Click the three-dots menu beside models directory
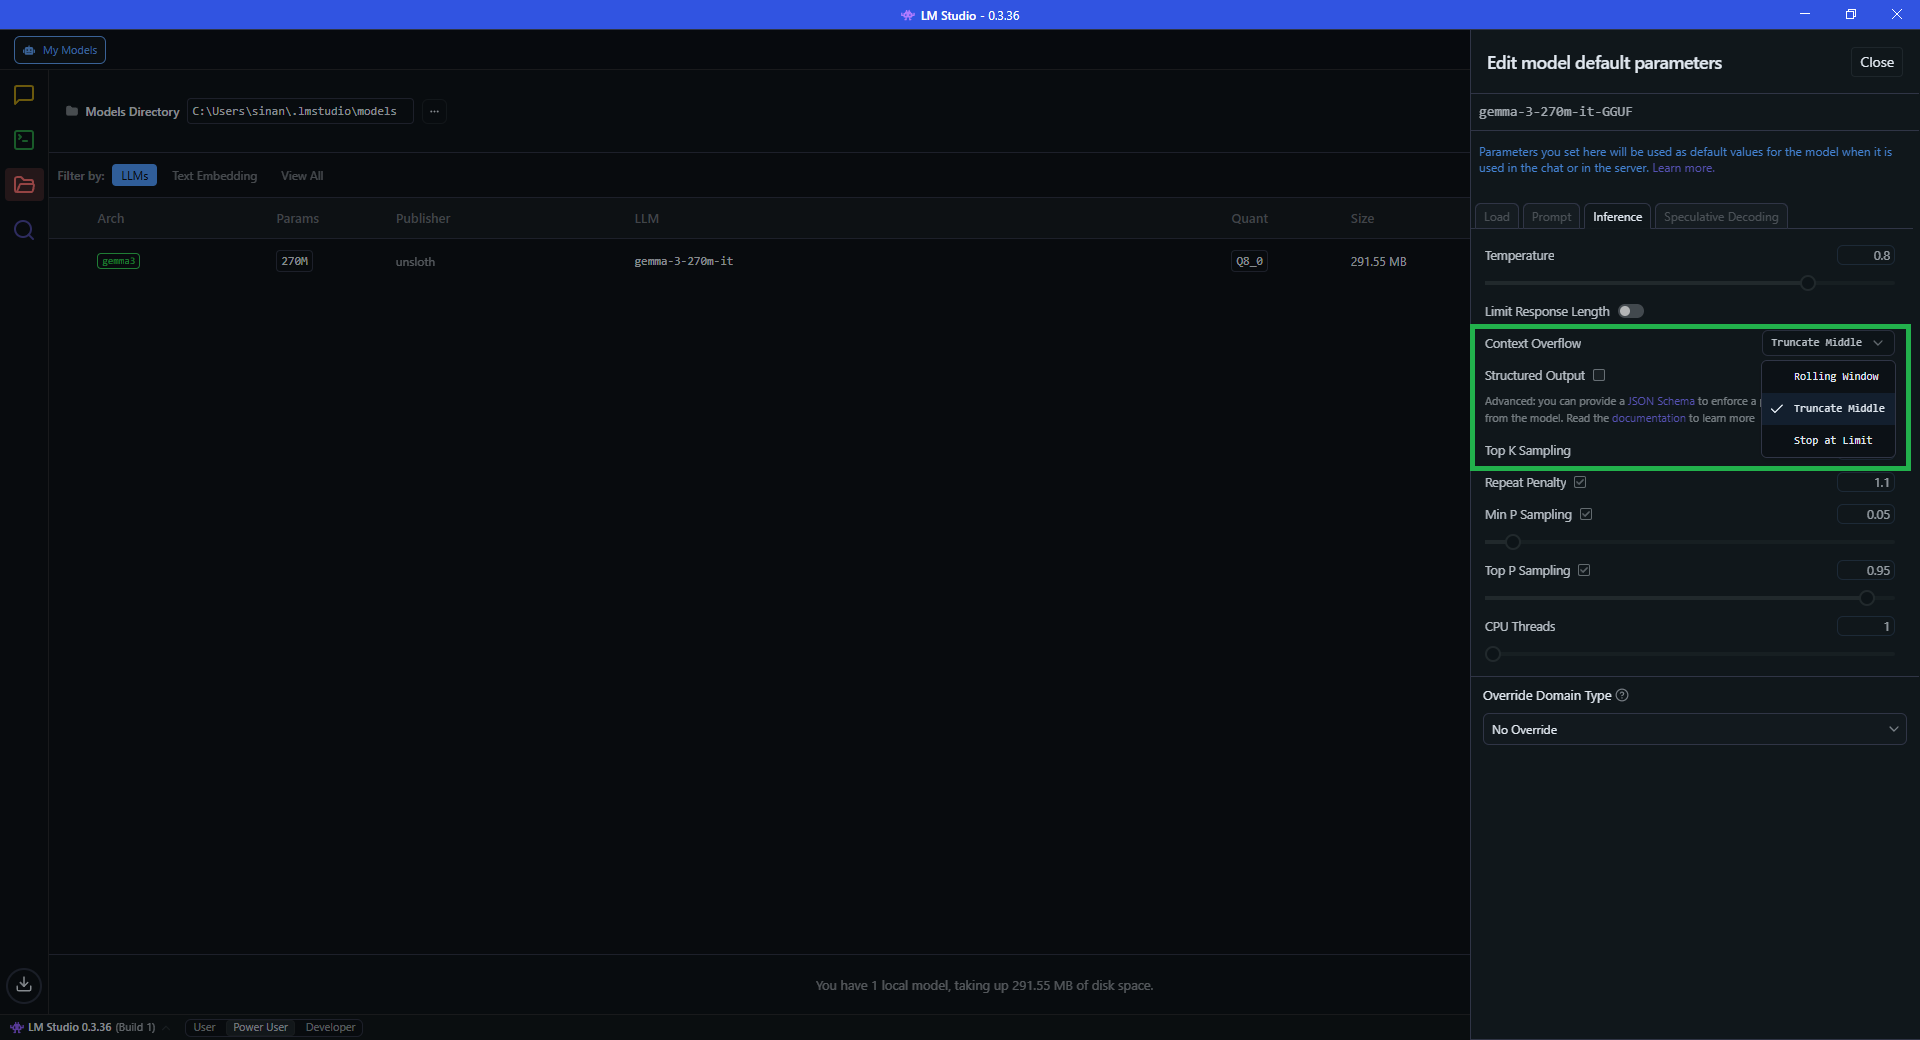The image size is (1920, 1040). pyautogui.click(x=434, y=111)
